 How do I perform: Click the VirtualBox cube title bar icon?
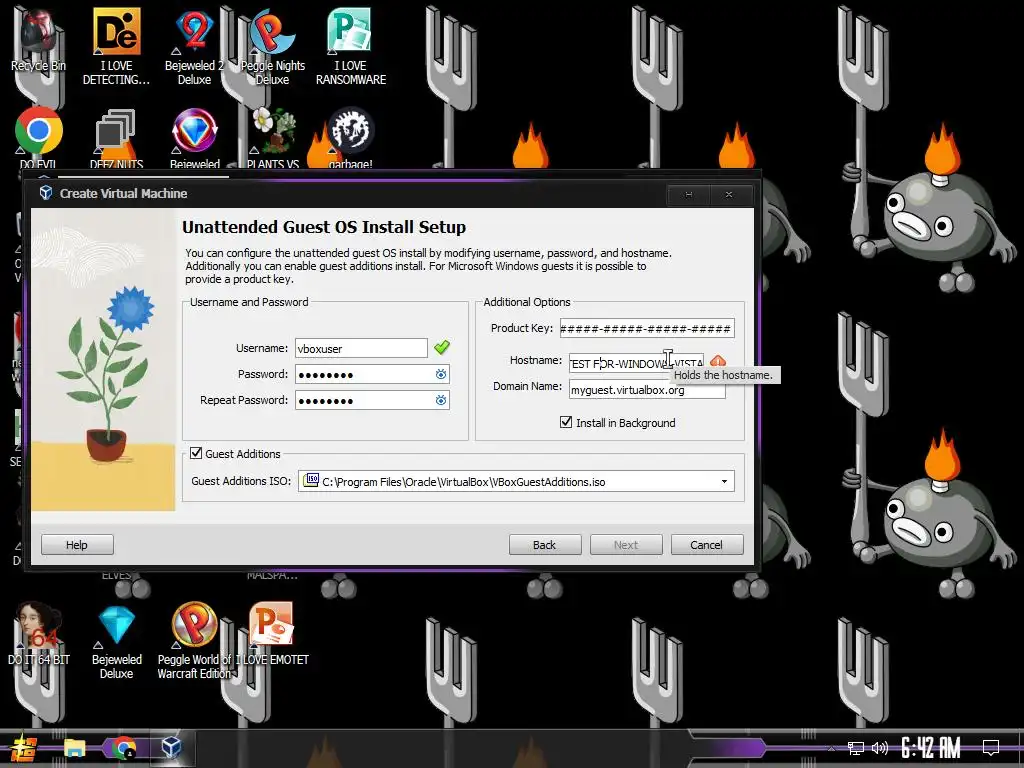click(x=46, y=193)
